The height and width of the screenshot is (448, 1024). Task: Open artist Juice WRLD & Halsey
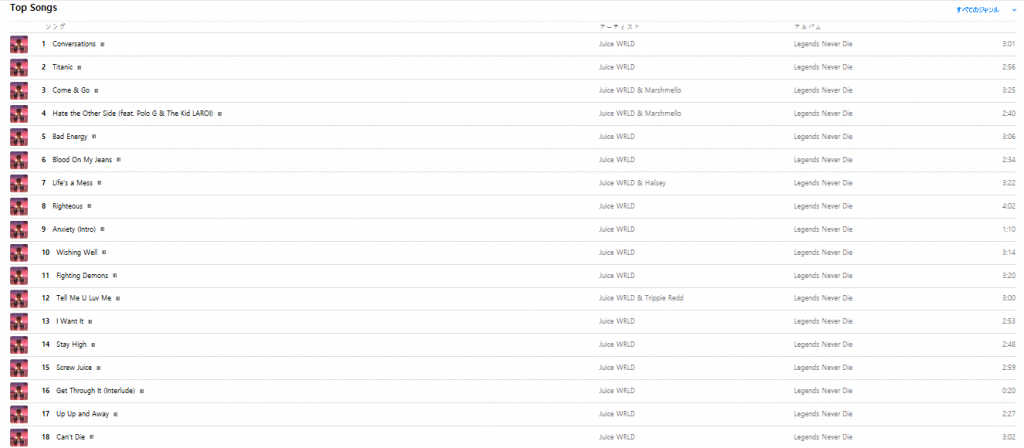(632, 183)
